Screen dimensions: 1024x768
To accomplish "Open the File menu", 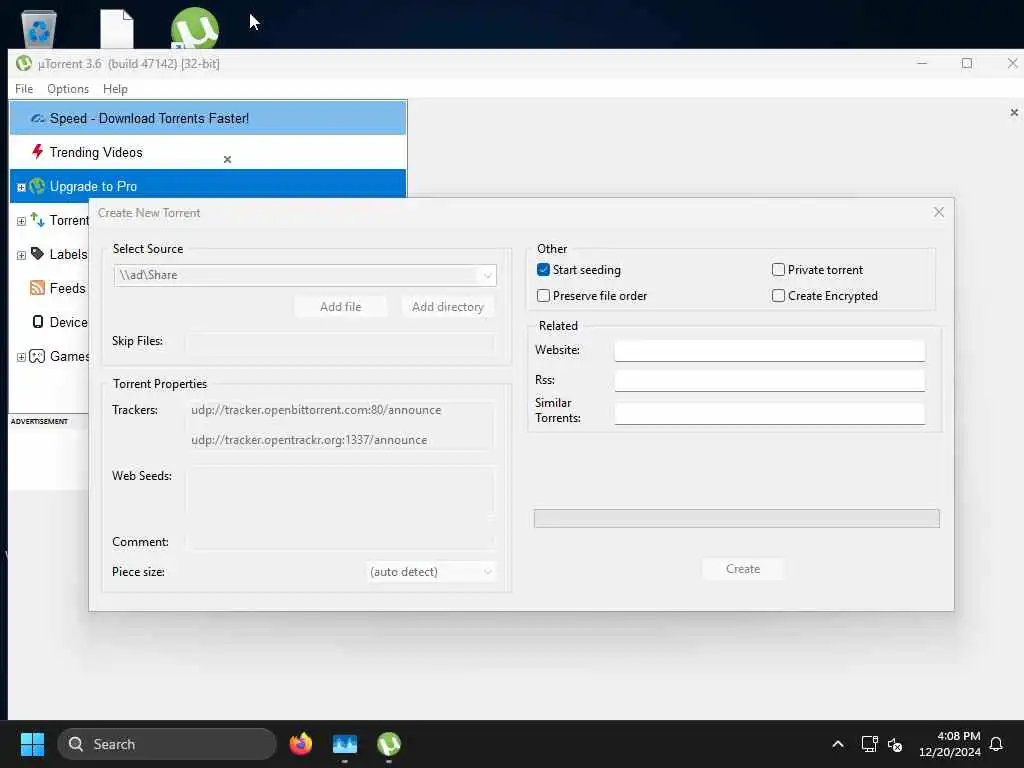I will (24, 89).
